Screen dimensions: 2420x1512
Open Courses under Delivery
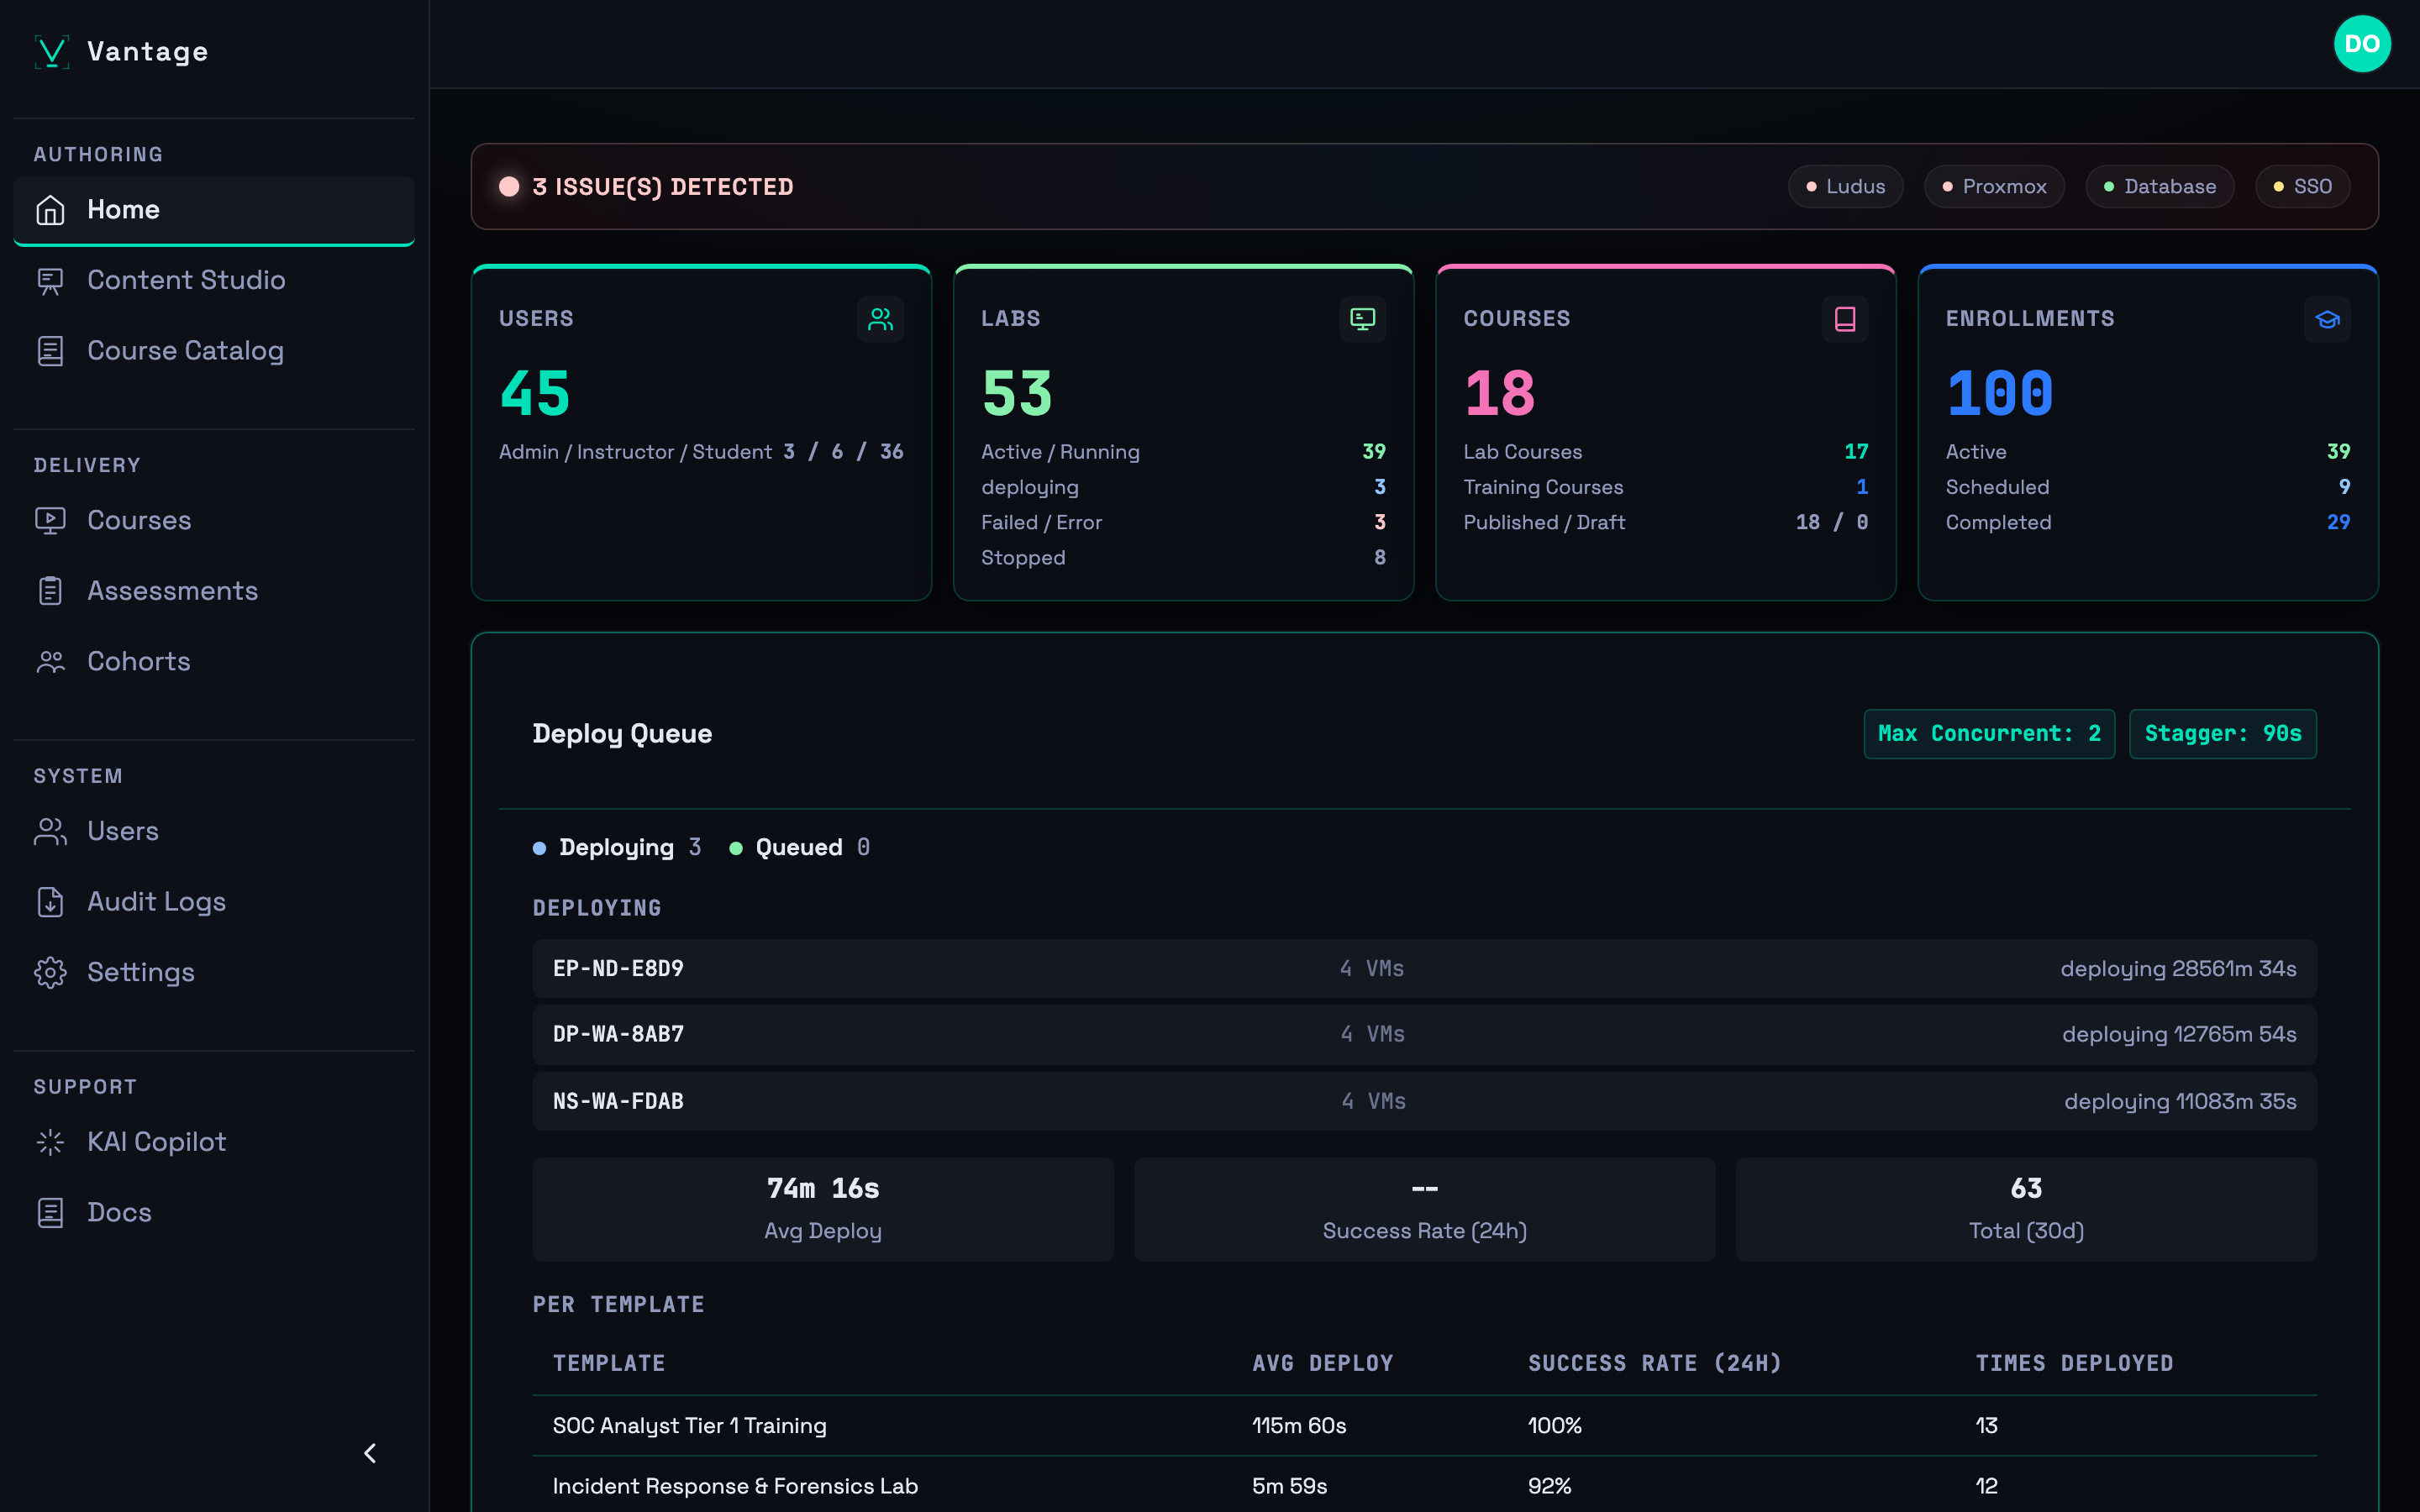pyautogui.click(x=214, y=521)
